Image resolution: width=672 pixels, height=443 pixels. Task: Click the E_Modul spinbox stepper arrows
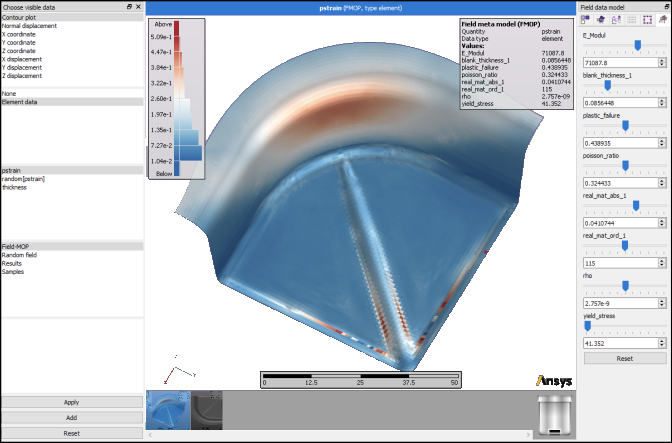tap(662, 63)
